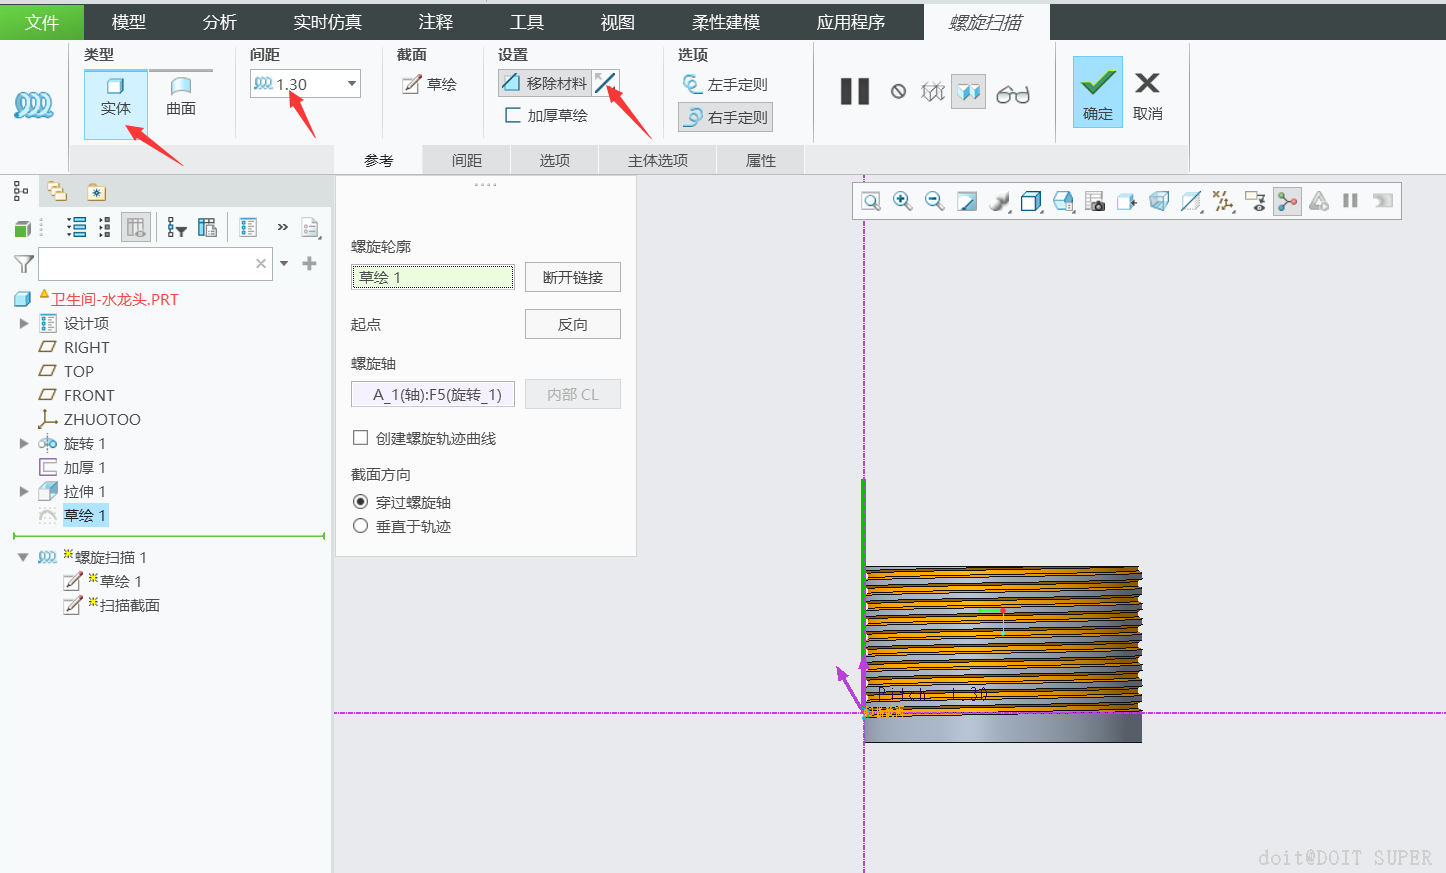Click the 移除材料 remove material button
The image size is (1446, 873).
click(x=545, y=83)
